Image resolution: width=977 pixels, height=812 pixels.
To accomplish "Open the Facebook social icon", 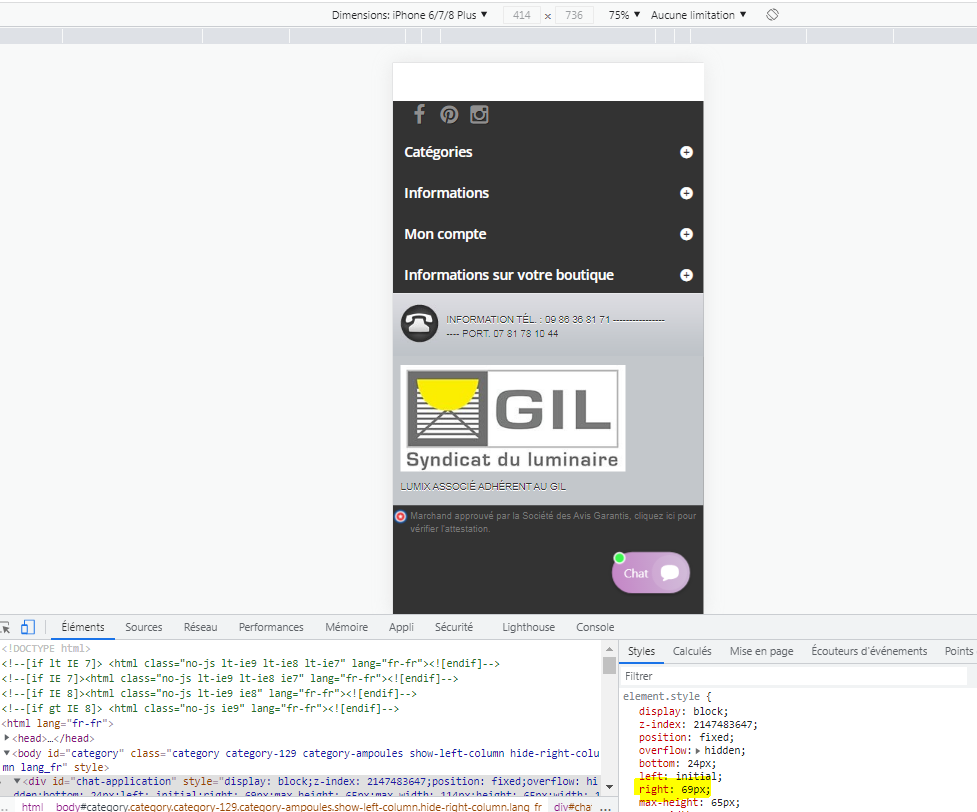I will (419, 115).
